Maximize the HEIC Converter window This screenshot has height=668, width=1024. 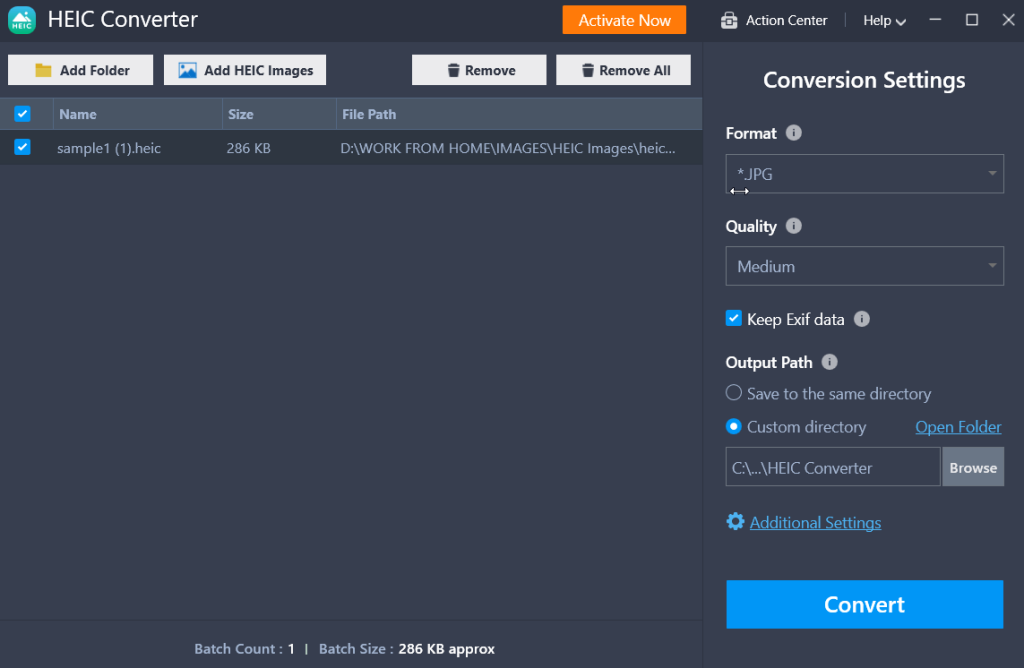coord(972,20)
